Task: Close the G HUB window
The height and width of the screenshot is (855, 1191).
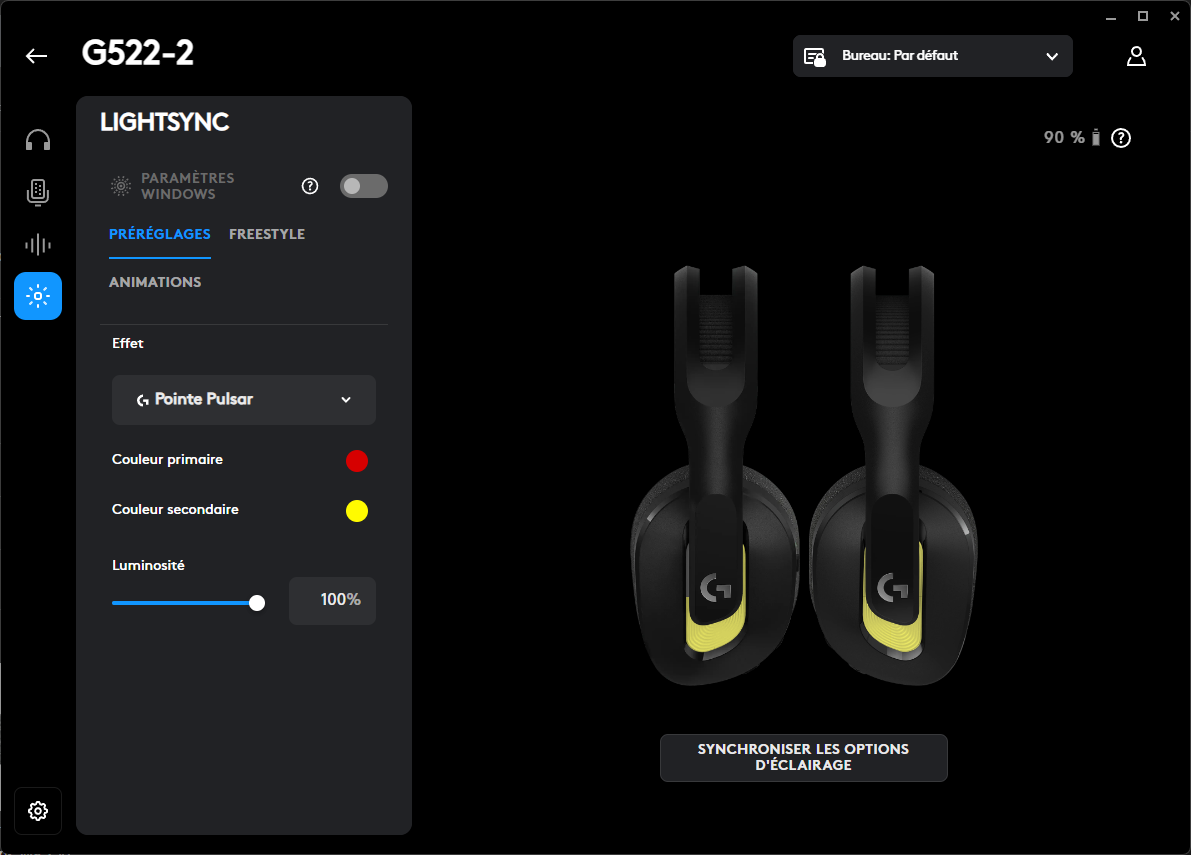Action: point(1174,17)
